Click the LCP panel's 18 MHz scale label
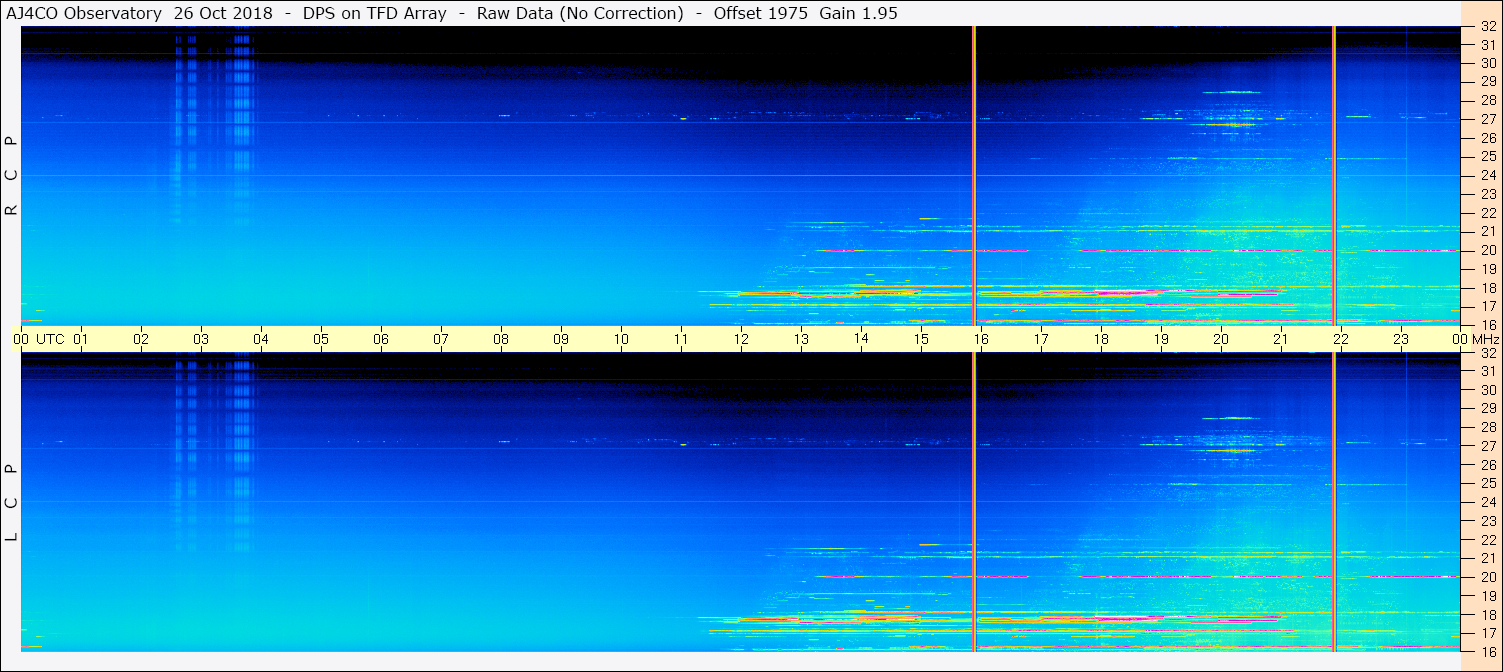Viewport: 1503px width, 672px height. coord(1488,615)
